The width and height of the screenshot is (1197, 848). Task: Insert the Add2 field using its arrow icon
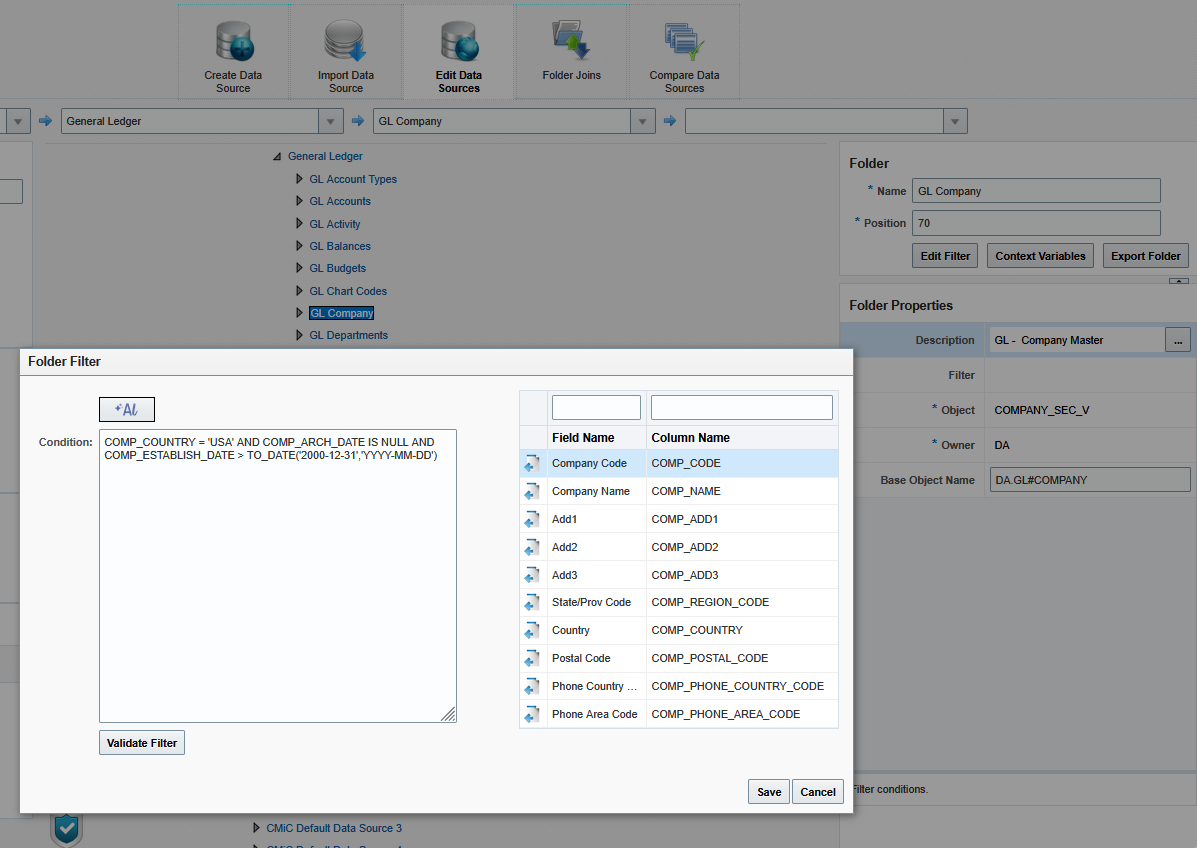tap(532, 547)
